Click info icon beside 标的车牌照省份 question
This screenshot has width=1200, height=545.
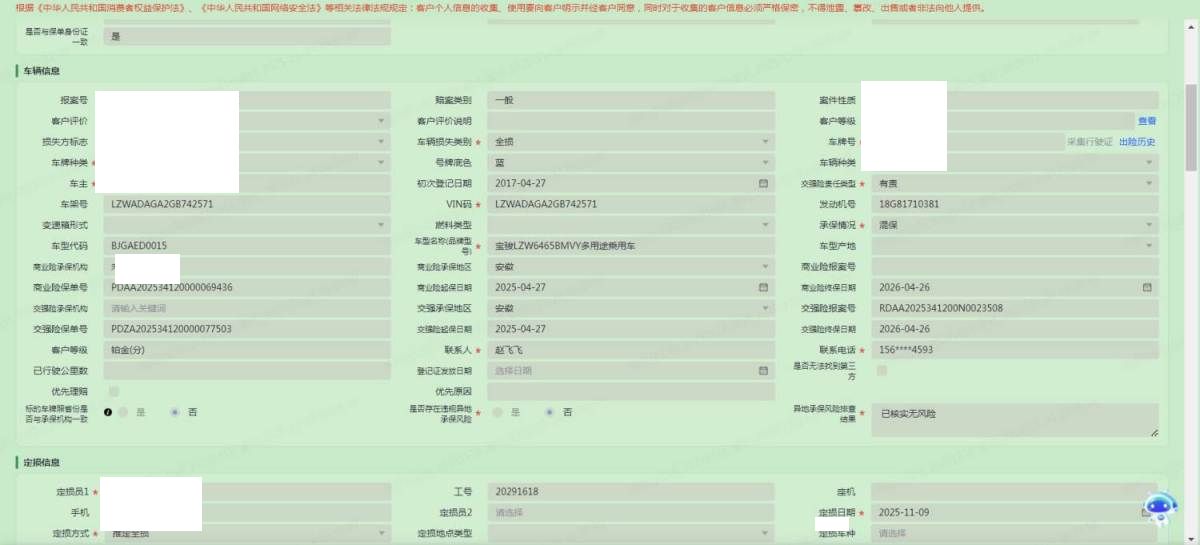pyautogui.click(x=108, y=412)
